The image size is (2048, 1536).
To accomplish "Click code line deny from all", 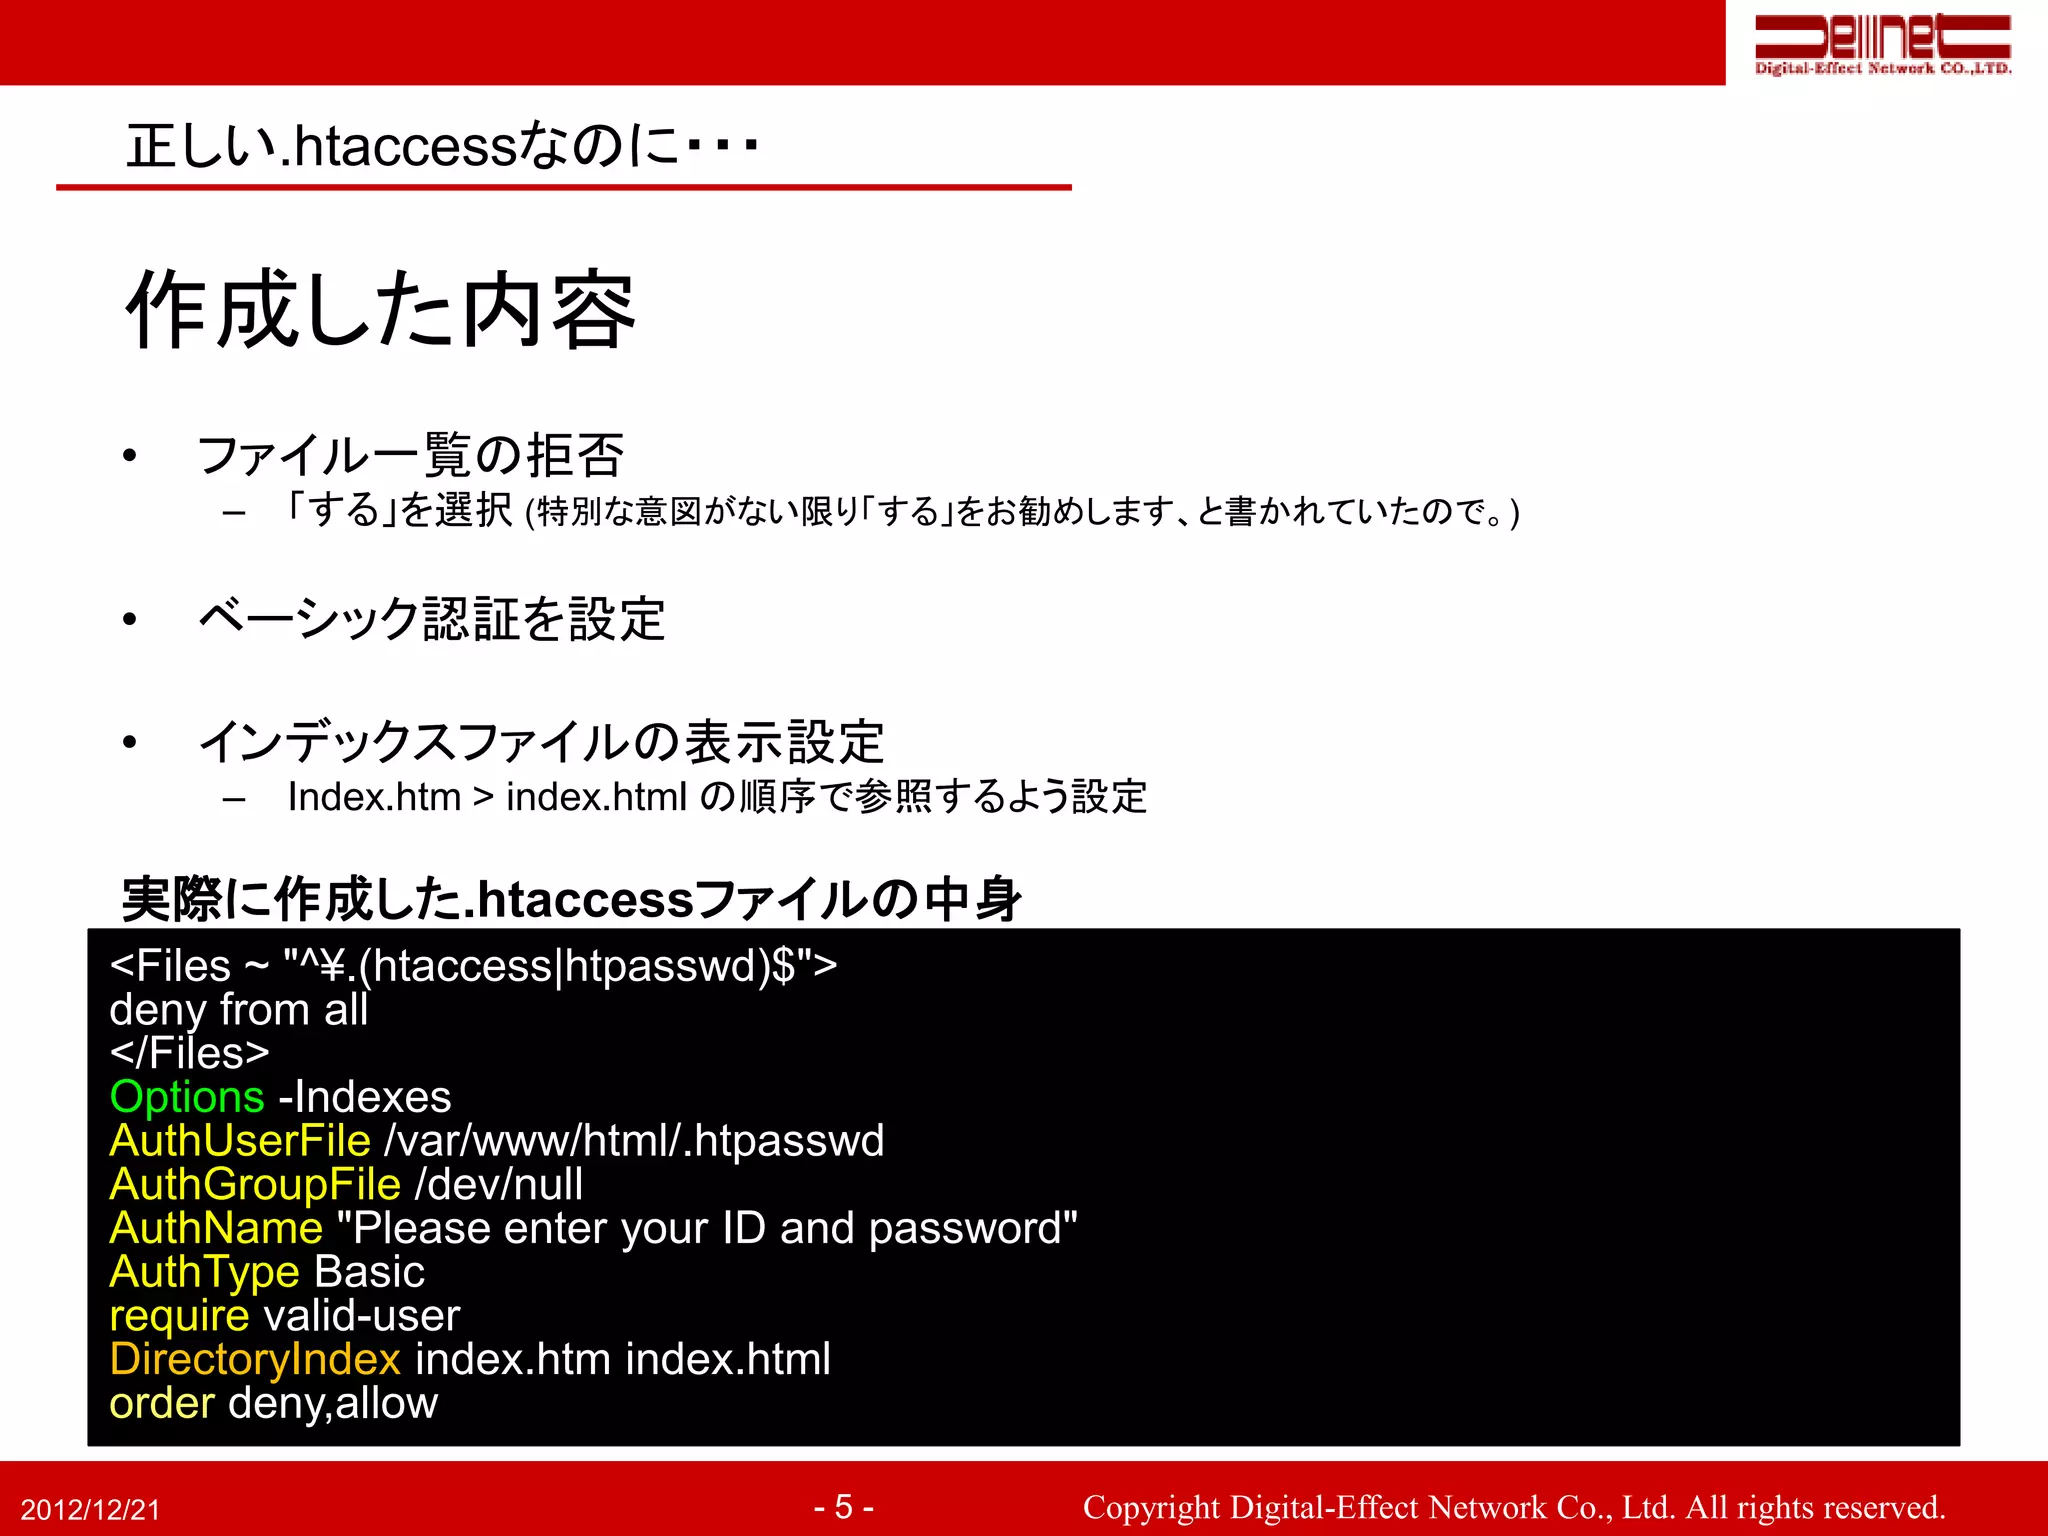I will pos(239,1010).
